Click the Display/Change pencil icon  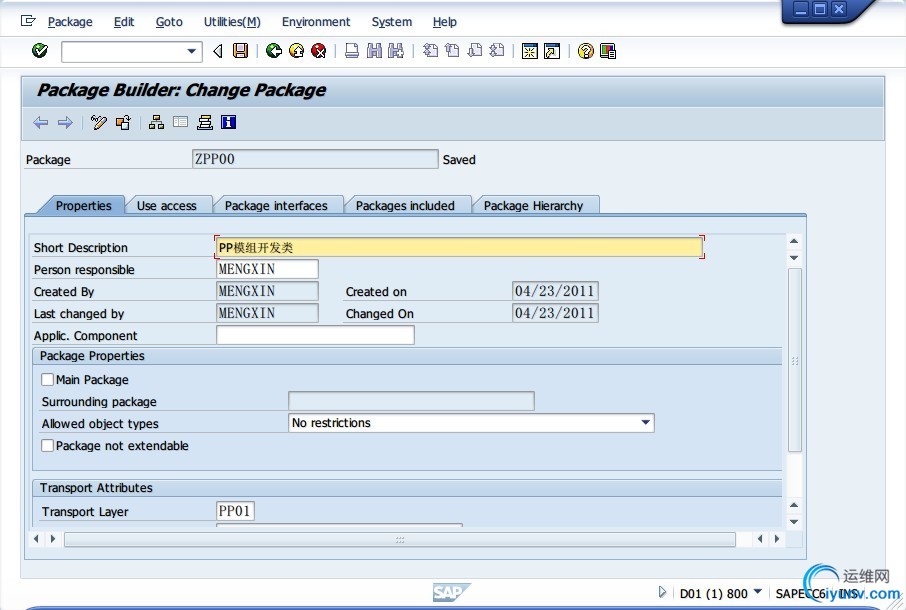[x=98, y=123]
